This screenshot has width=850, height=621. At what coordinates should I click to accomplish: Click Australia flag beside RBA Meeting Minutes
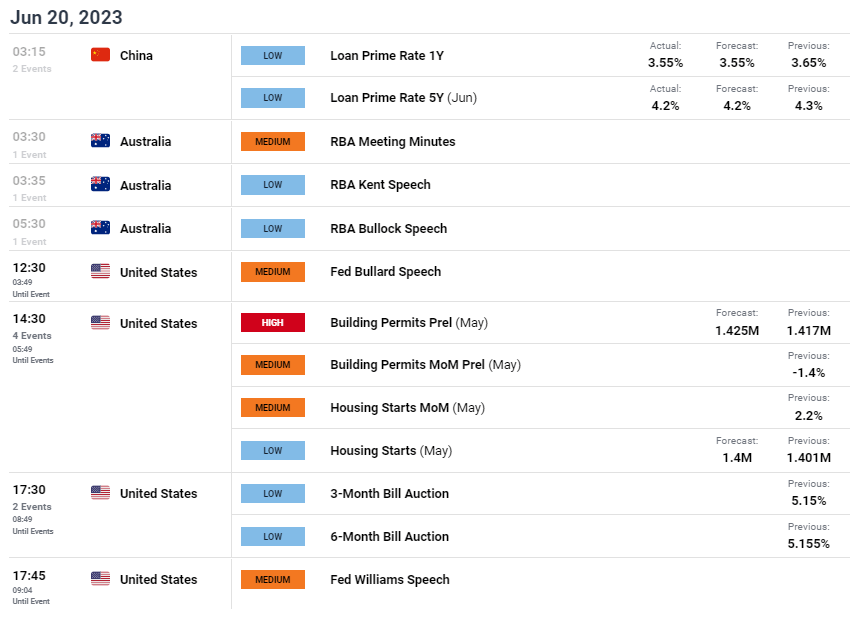pyautogui.click(x=100, y=141)
